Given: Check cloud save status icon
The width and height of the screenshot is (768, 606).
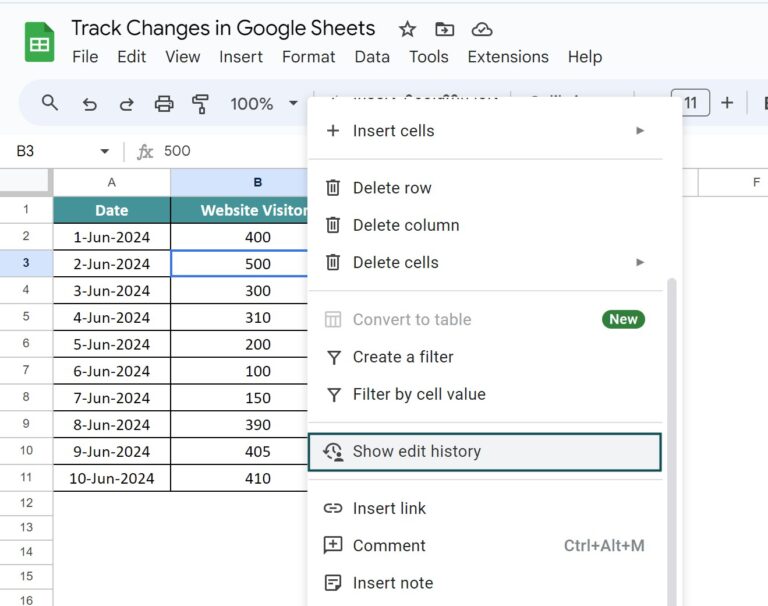Looking at the screenshot, I should (482, 29).
